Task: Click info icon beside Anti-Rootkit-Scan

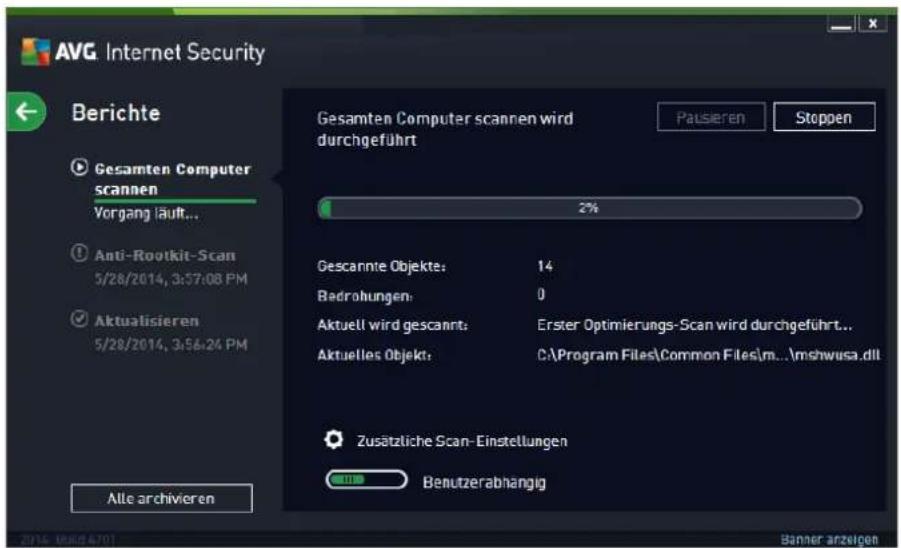Action: (x=79, y=253)
